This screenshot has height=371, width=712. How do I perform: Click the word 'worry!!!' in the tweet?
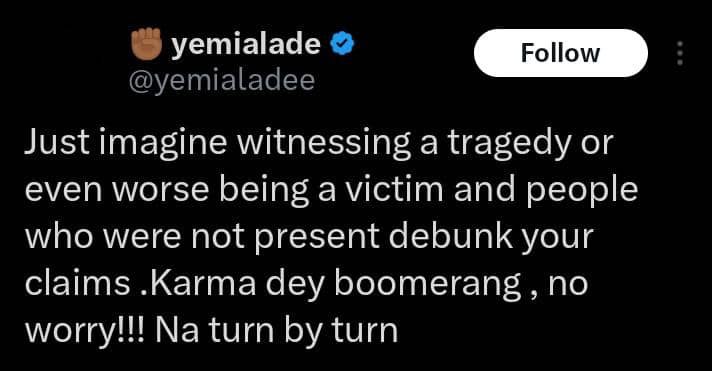click(x=85, y=331)
